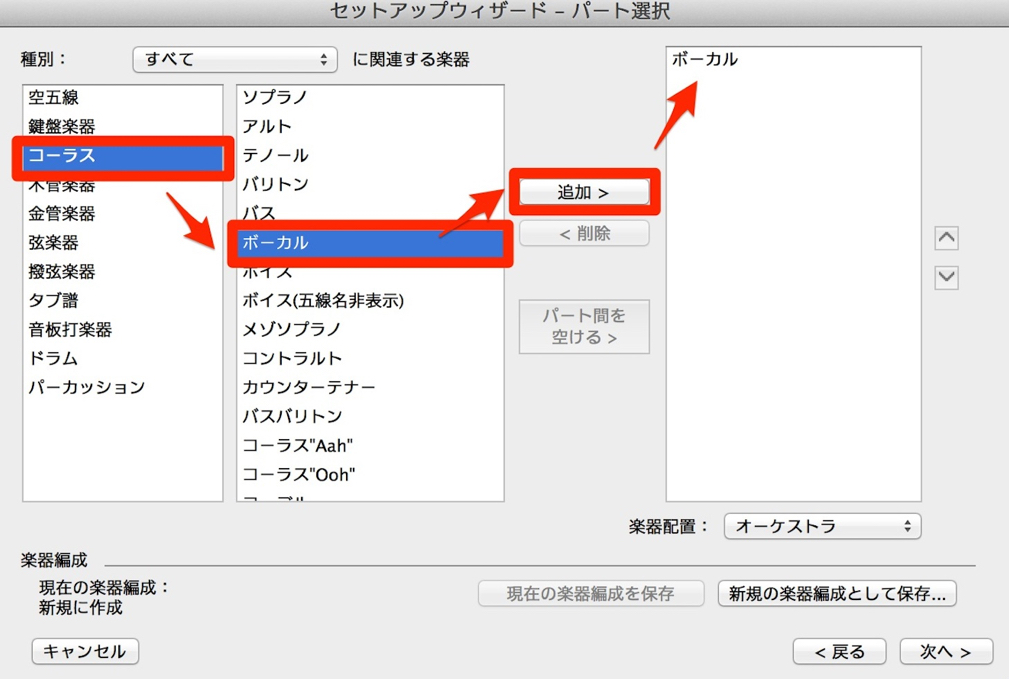Select テノール in instrument list

tap(370, 156)
